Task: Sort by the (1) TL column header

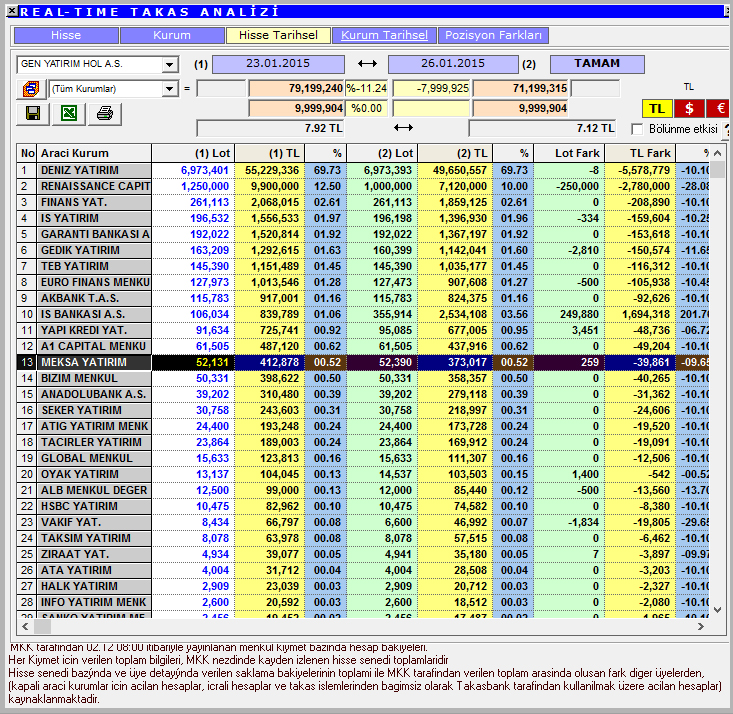Action: click(x=270, y=153)
